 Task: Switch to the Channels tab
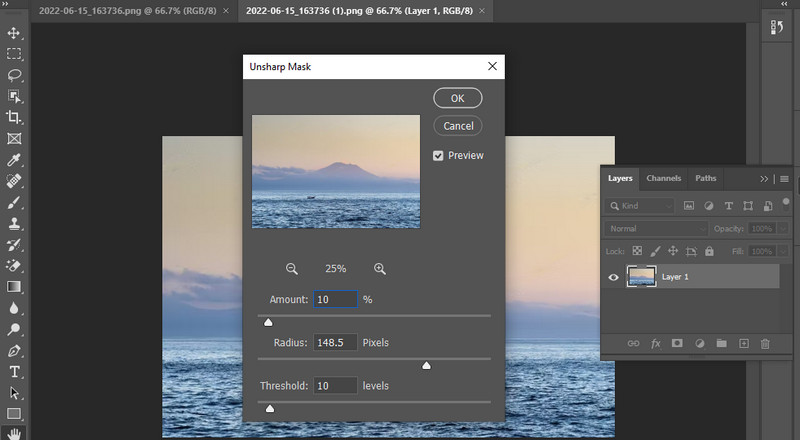[x=663, y=179]
